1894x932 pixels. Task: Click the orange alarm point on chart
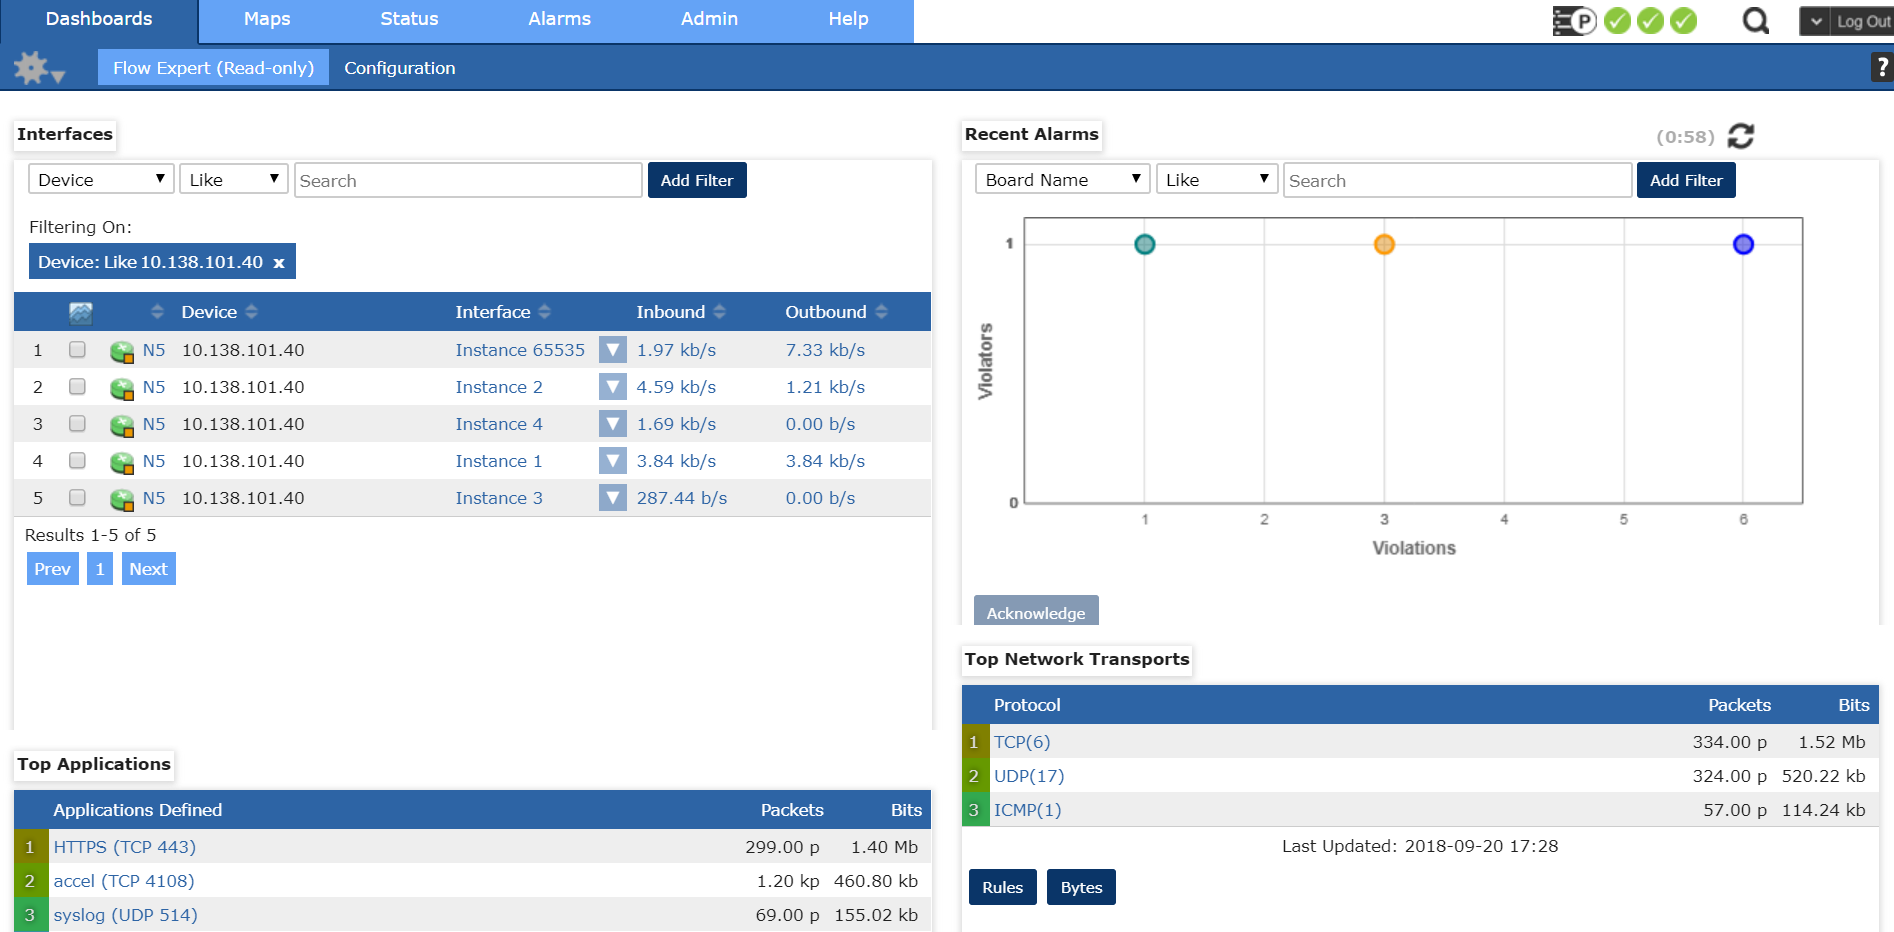1384,244
